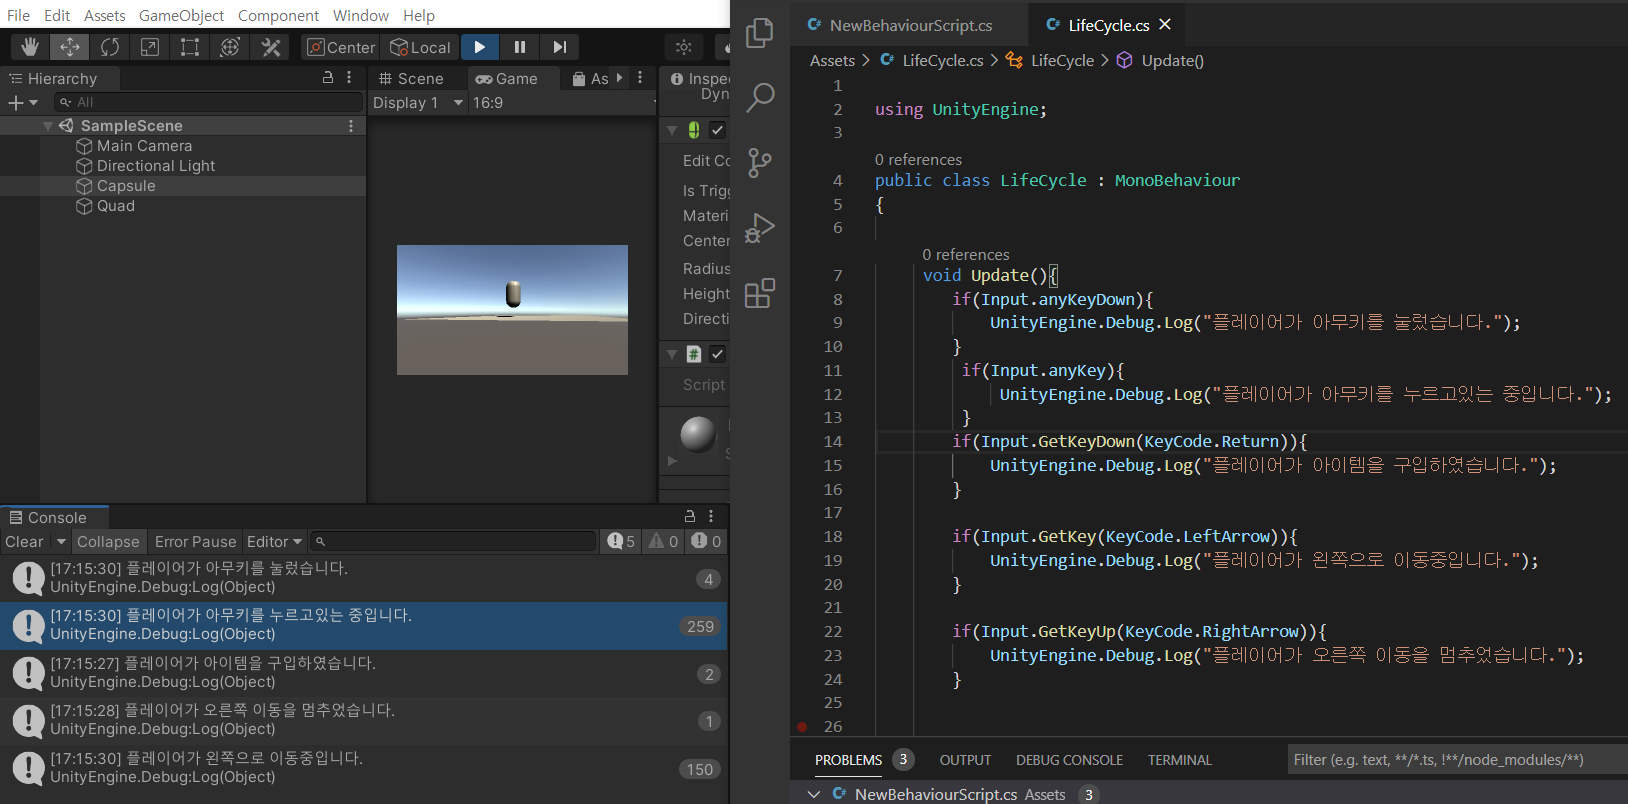Lock the Console panel
The height and width of the screenshot is (804, 1628).
click(x=690, y=516)
